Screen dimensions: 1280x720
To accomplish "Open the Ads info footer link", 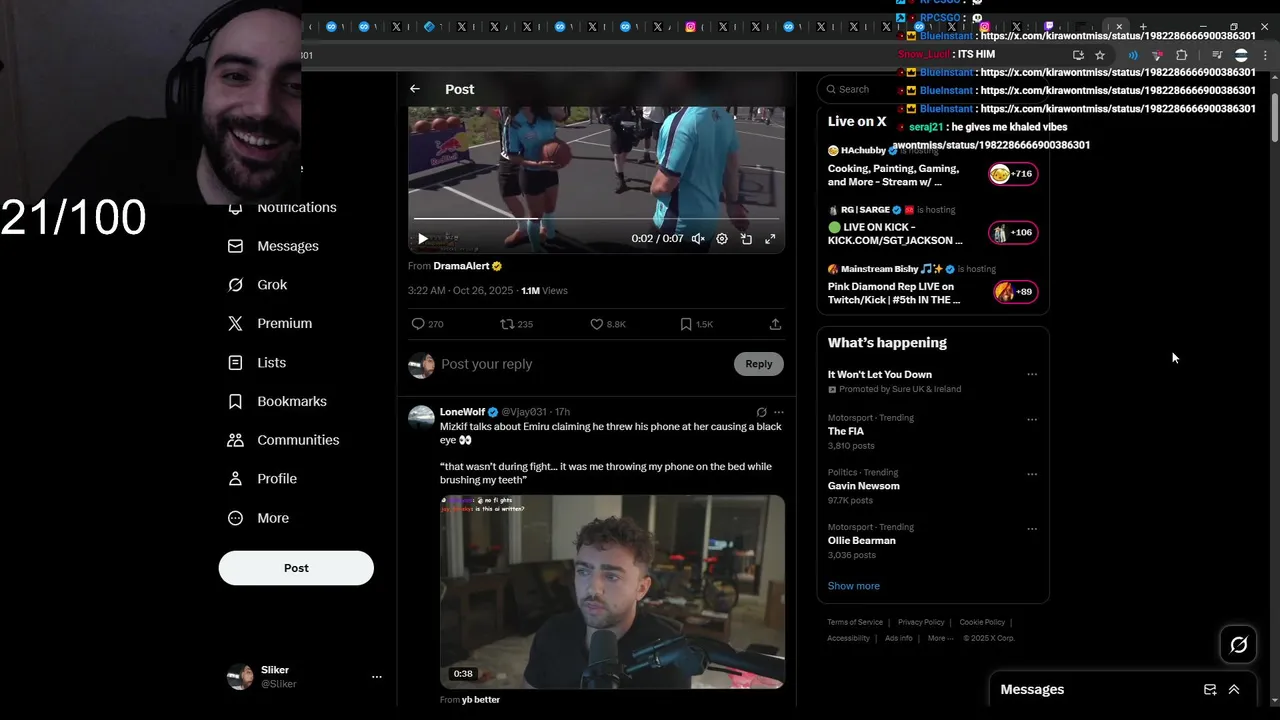I will [x=898, y=638].
